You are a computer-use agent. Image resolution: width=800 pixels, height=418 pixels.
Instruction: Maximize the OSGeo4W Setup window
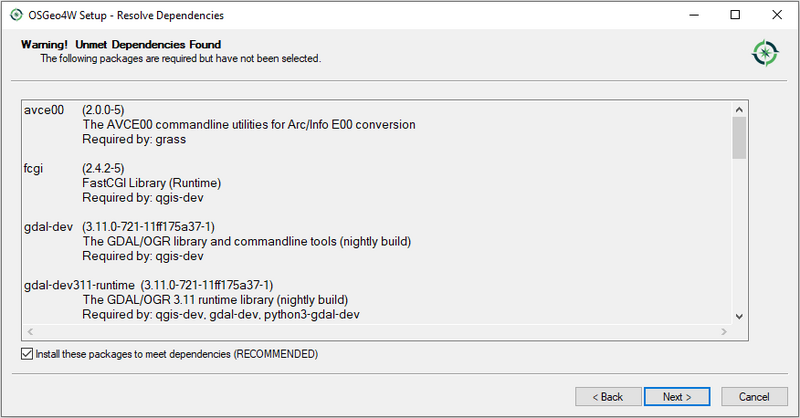[735, 15]
